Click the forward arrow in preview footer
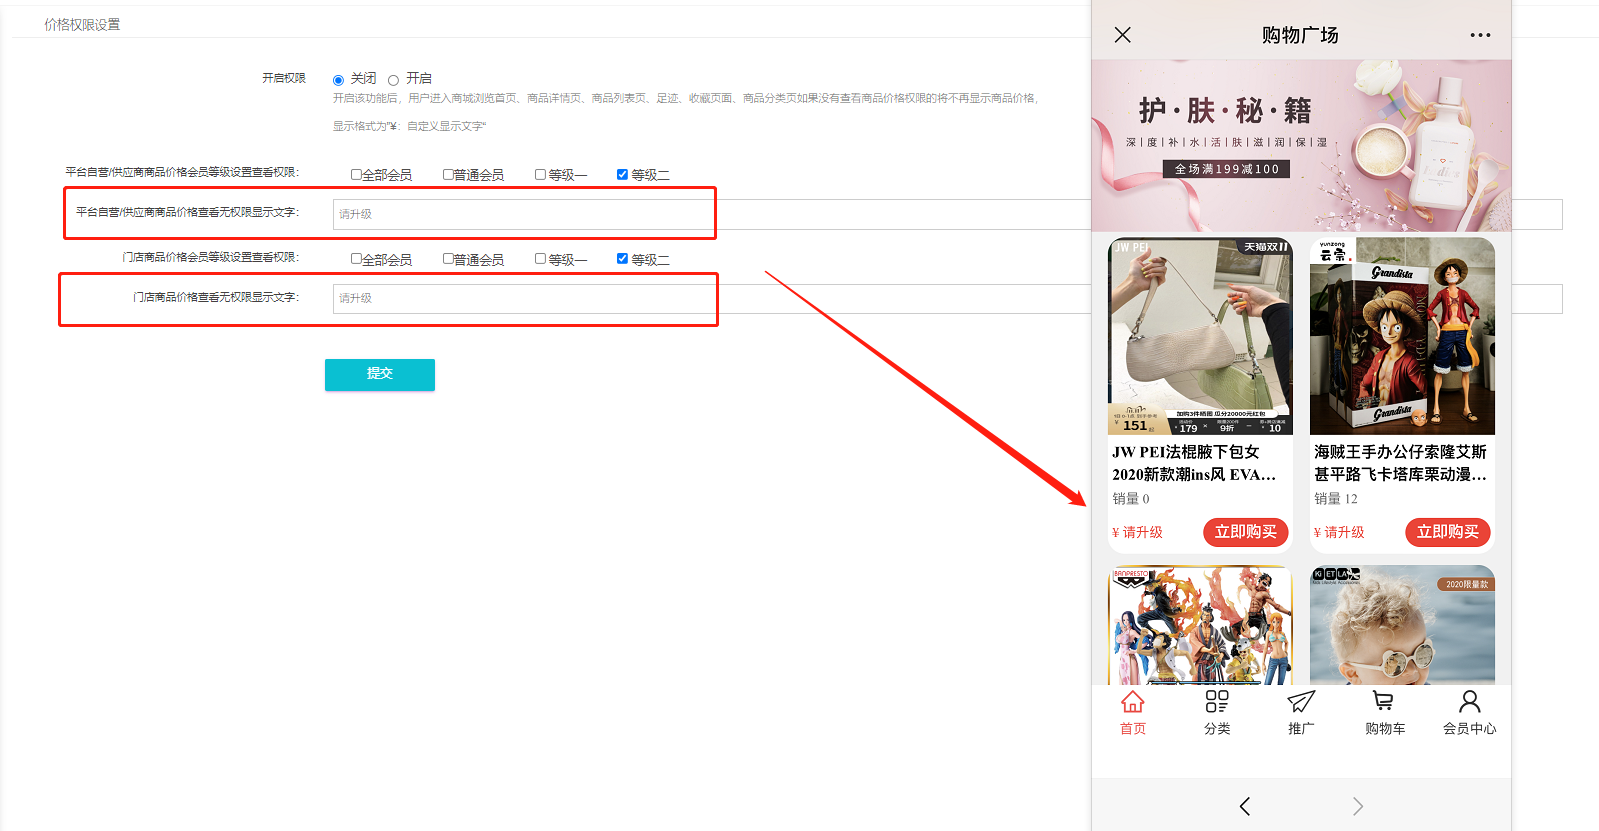 [1357, 806]
